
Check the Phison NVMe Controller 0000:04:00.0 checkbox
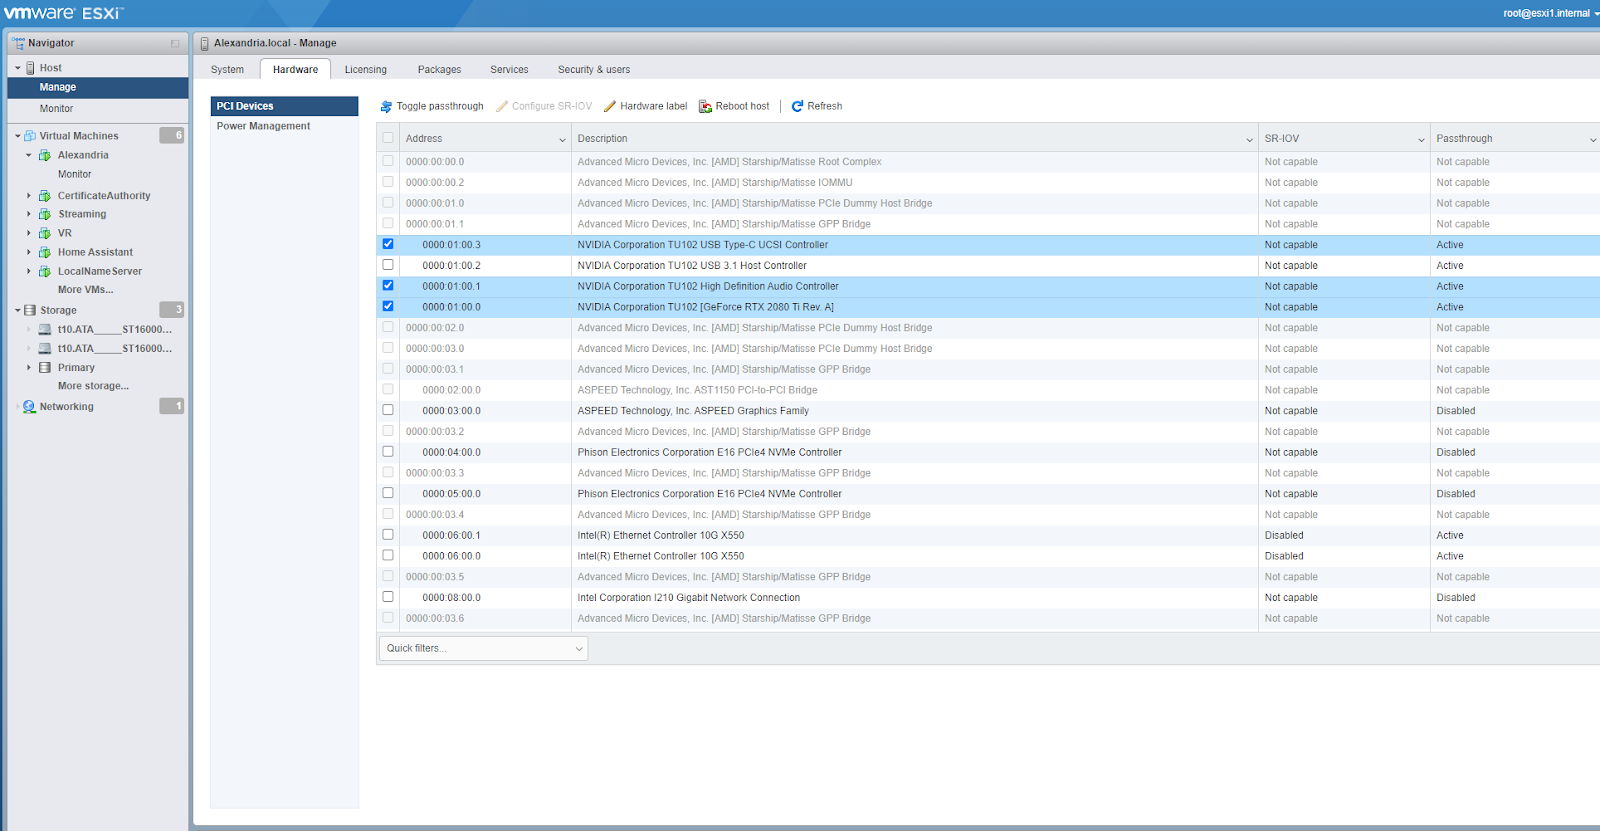[388, 452]
